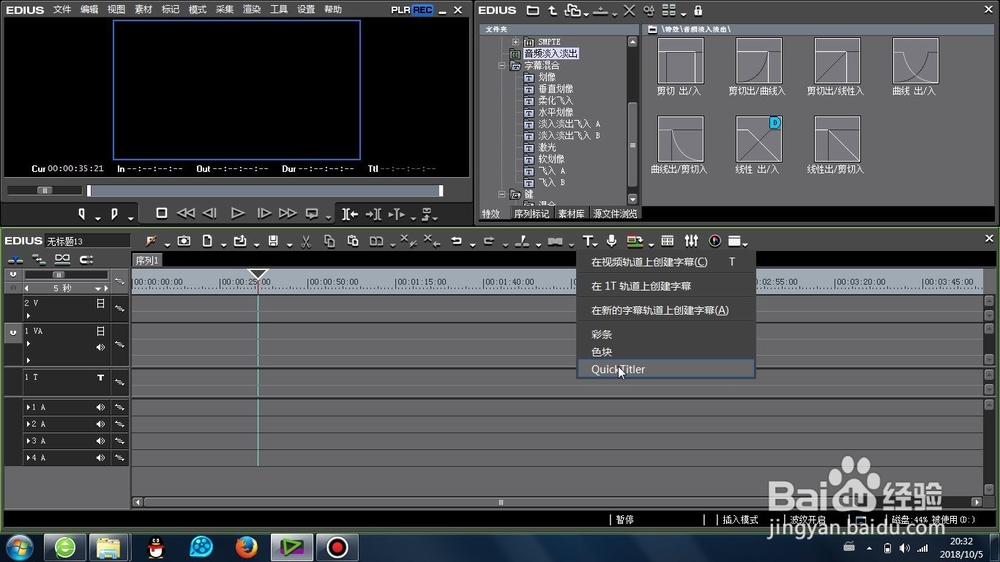Select 'Create title on video track' menu entry
The height and width of the screenshot is (562, 1000).
click(666, 262)
